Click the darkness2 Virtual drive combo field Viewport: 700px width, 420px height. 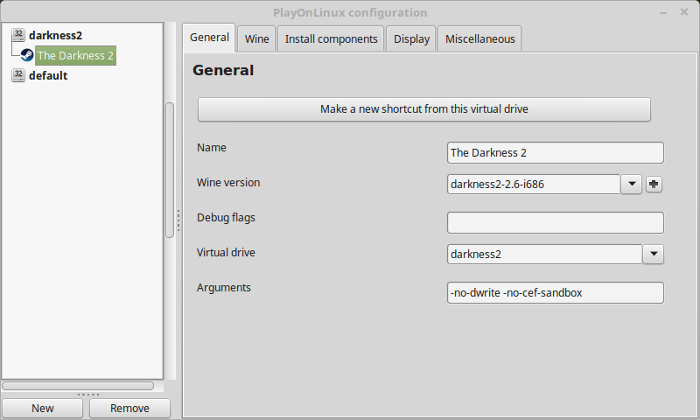[x=545, y=254]
